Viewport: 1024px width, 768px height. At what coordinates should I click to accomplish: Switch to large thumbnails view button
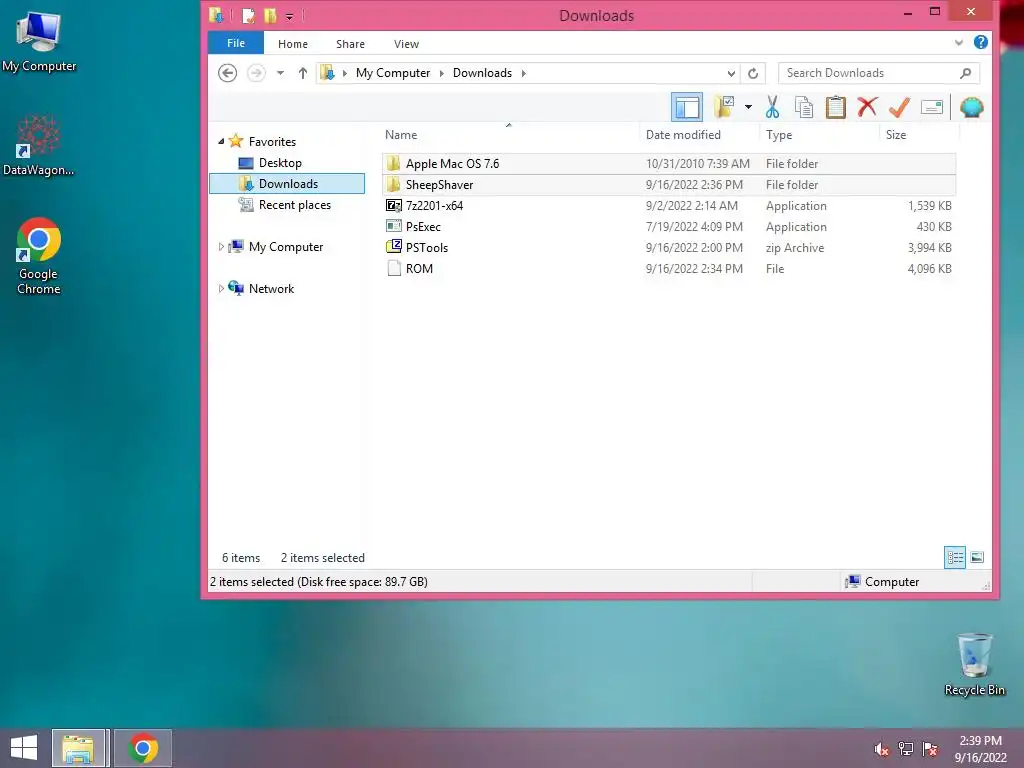coord(977,557)
